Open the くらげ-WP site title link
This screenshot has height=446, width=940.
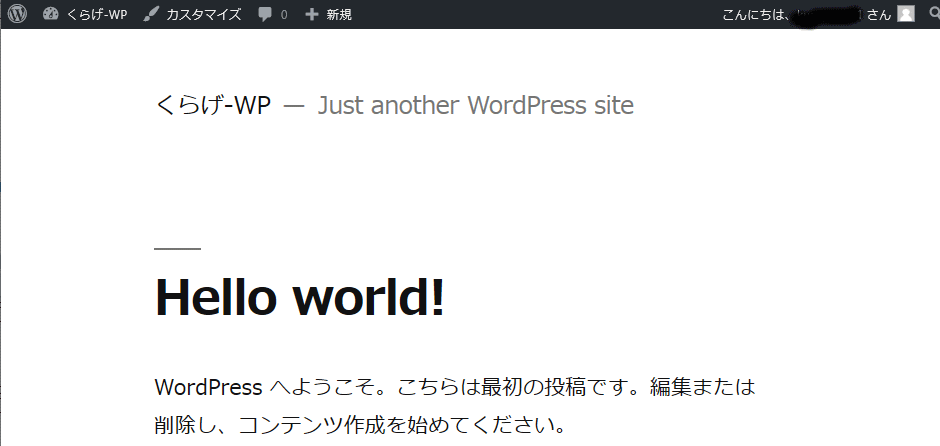tap(213, 106)
